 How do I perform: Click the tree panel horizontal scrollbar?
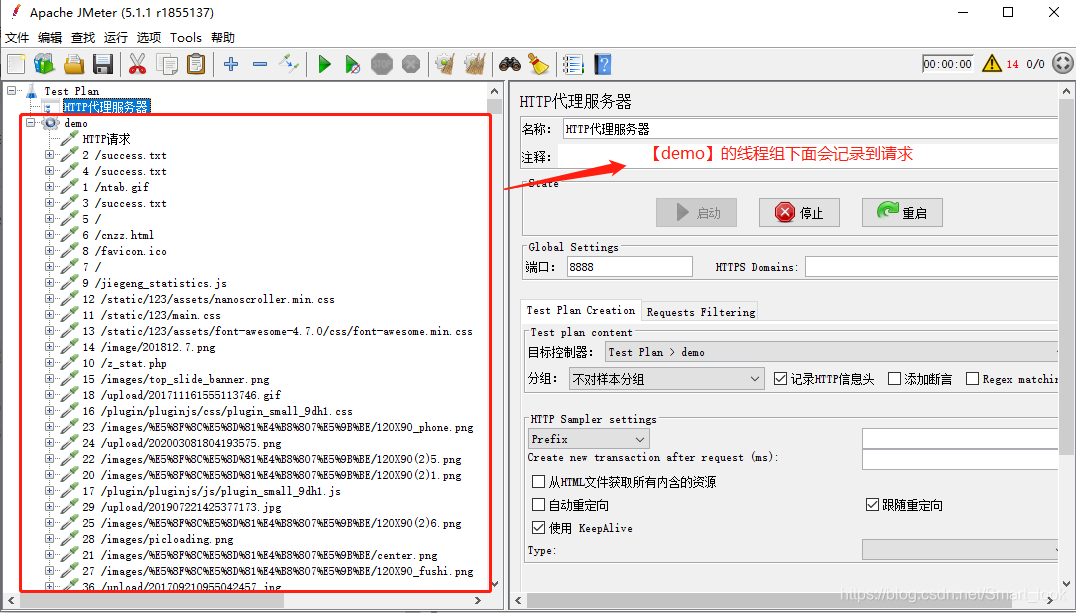tap(152, 601)
